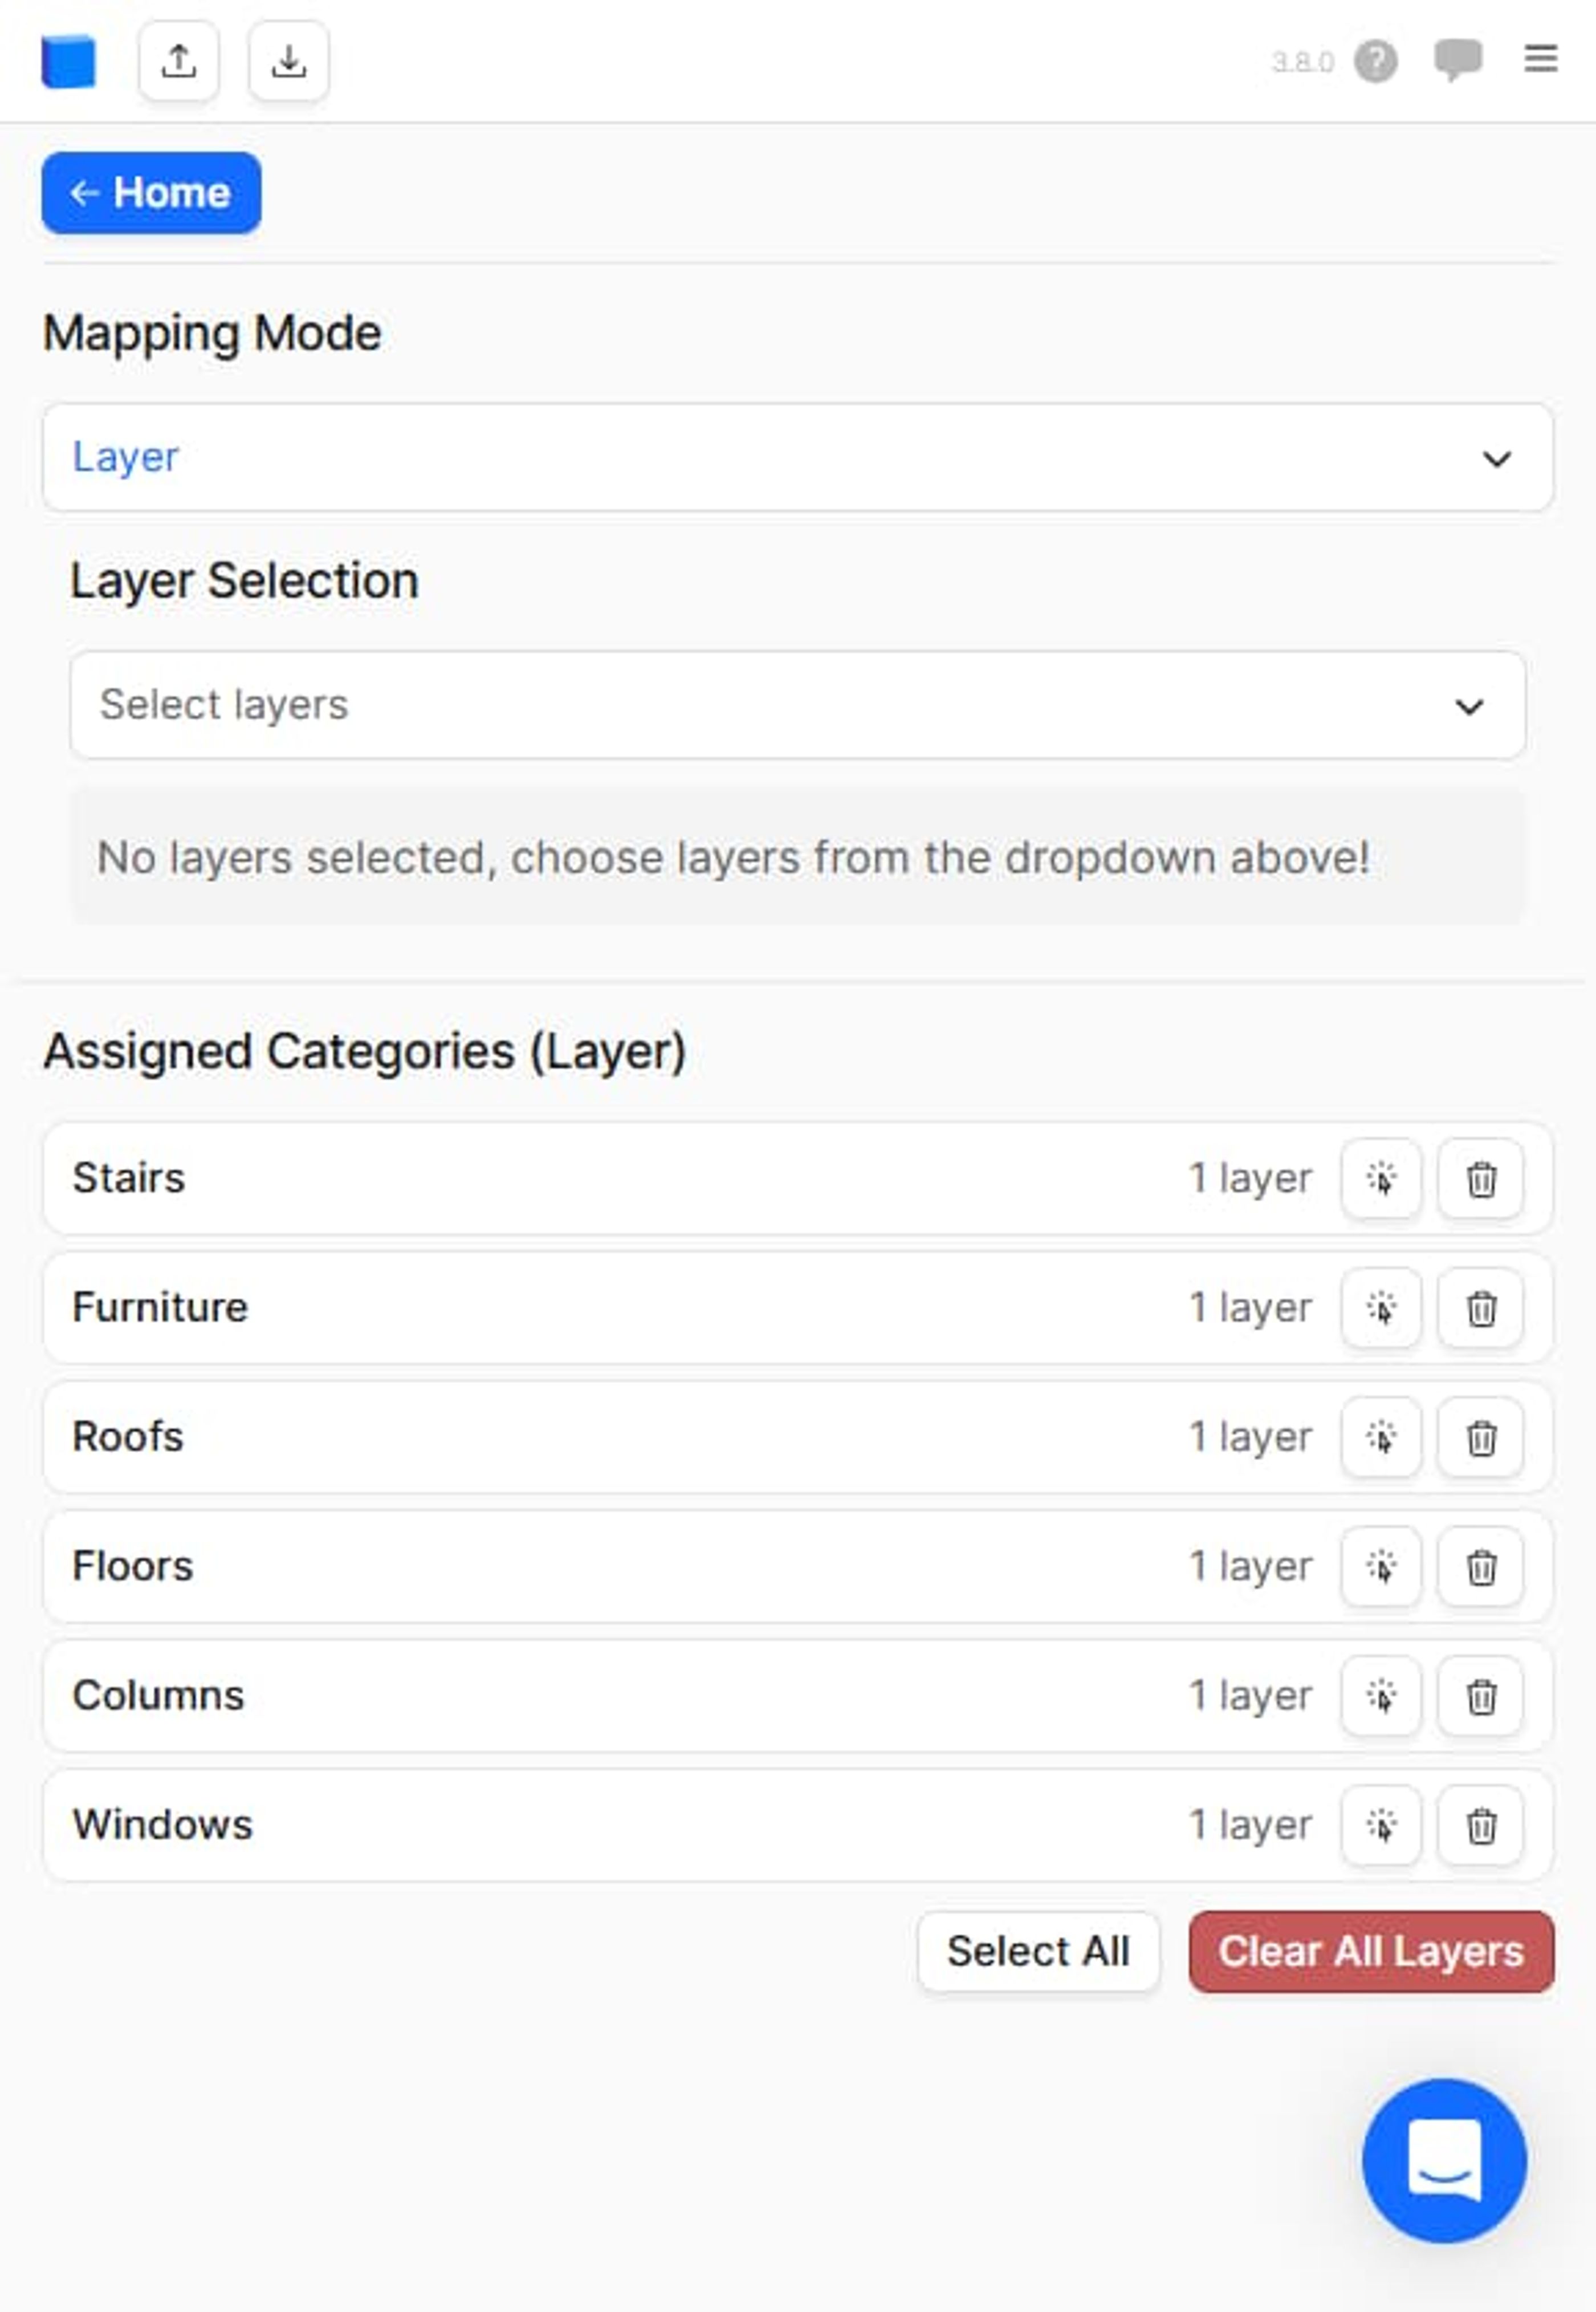1596x2312 pixels.
Task: Click the Select All button
Action: click(1038, 1952)
